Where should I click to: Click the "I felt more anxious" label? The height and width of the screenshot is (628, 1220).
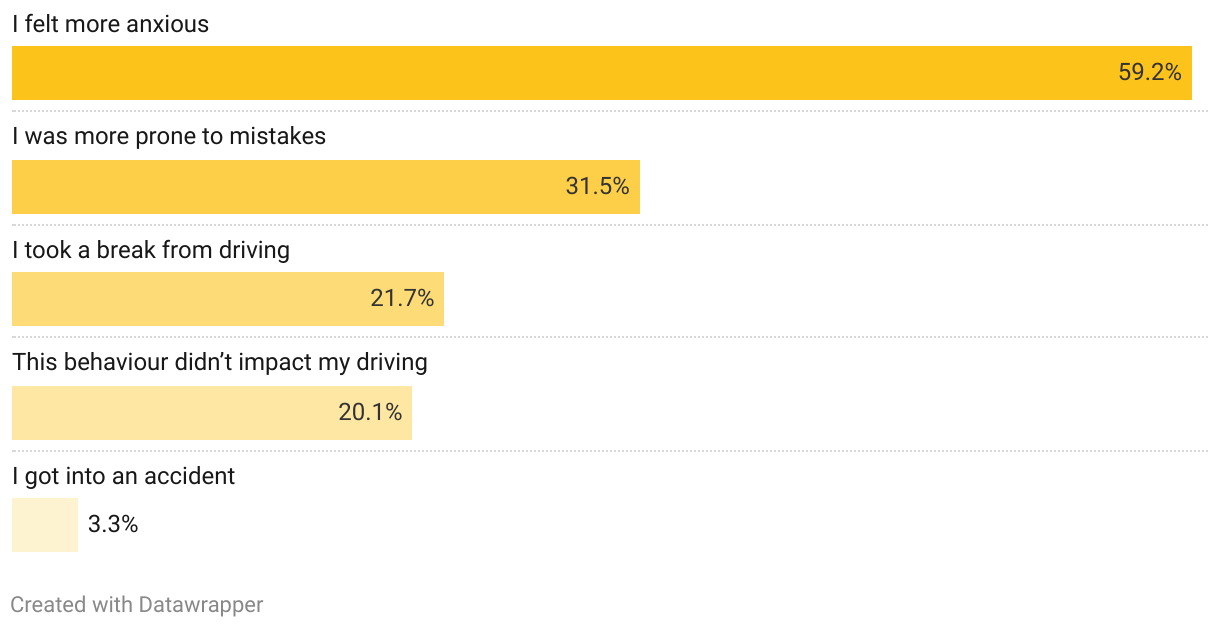point(110,24)
